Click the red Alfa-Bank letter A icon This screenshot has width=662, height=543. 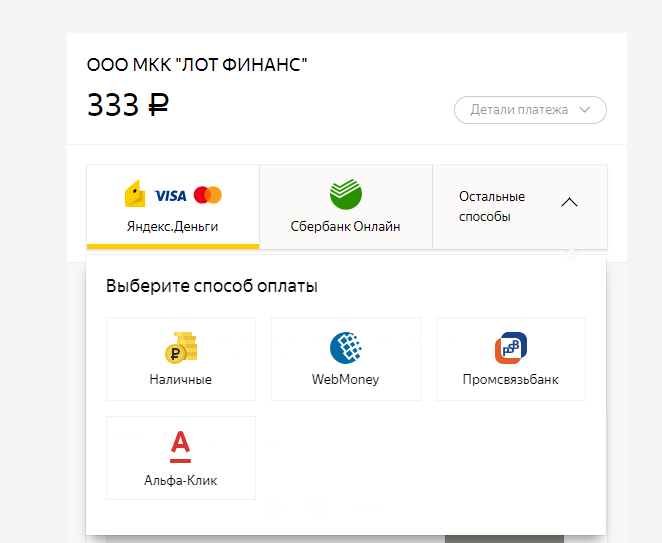(x=180, y=446)
